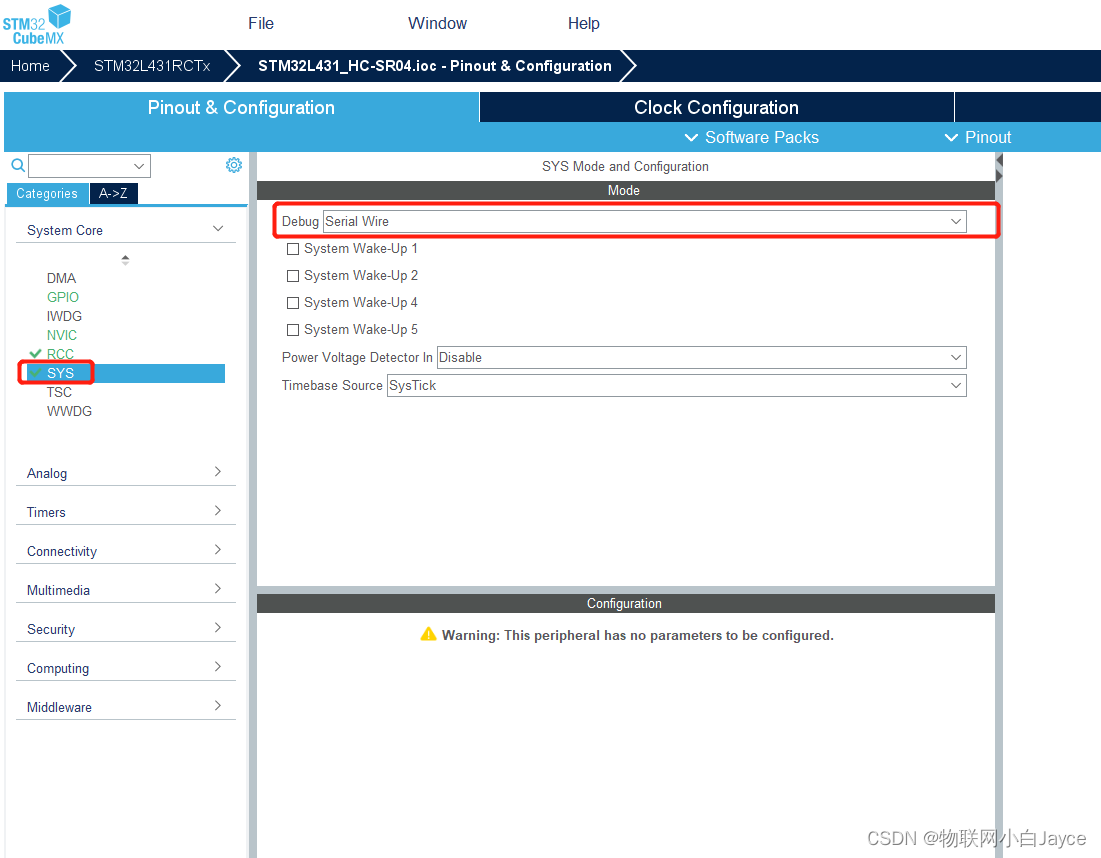Enable System Wake-Up 2 checkbox
1101x858 pixels.
point(293,276)
